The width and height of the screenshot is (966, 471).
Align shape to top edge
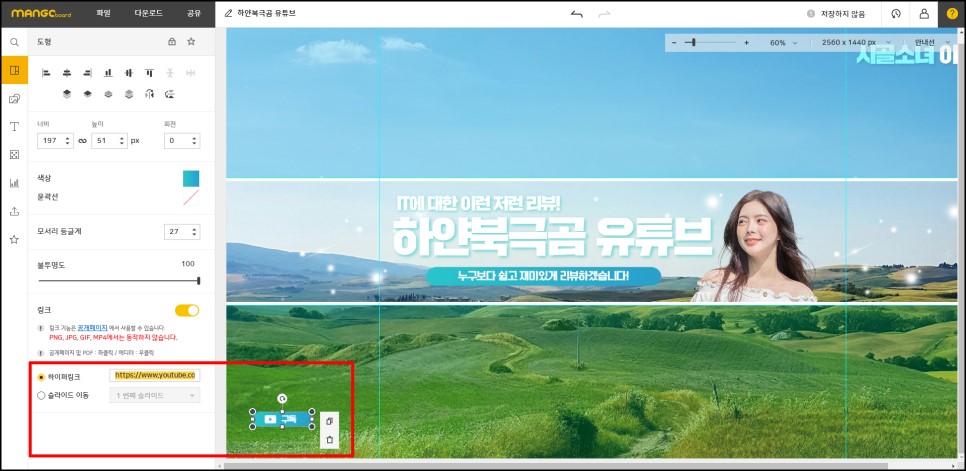click(149, 73)
